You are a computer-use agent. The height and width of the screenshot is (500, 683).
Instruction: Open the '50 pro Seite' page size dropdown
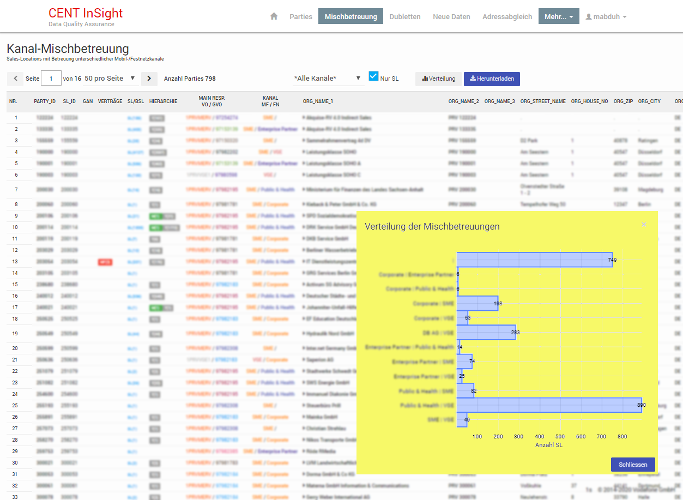point(110,78)
